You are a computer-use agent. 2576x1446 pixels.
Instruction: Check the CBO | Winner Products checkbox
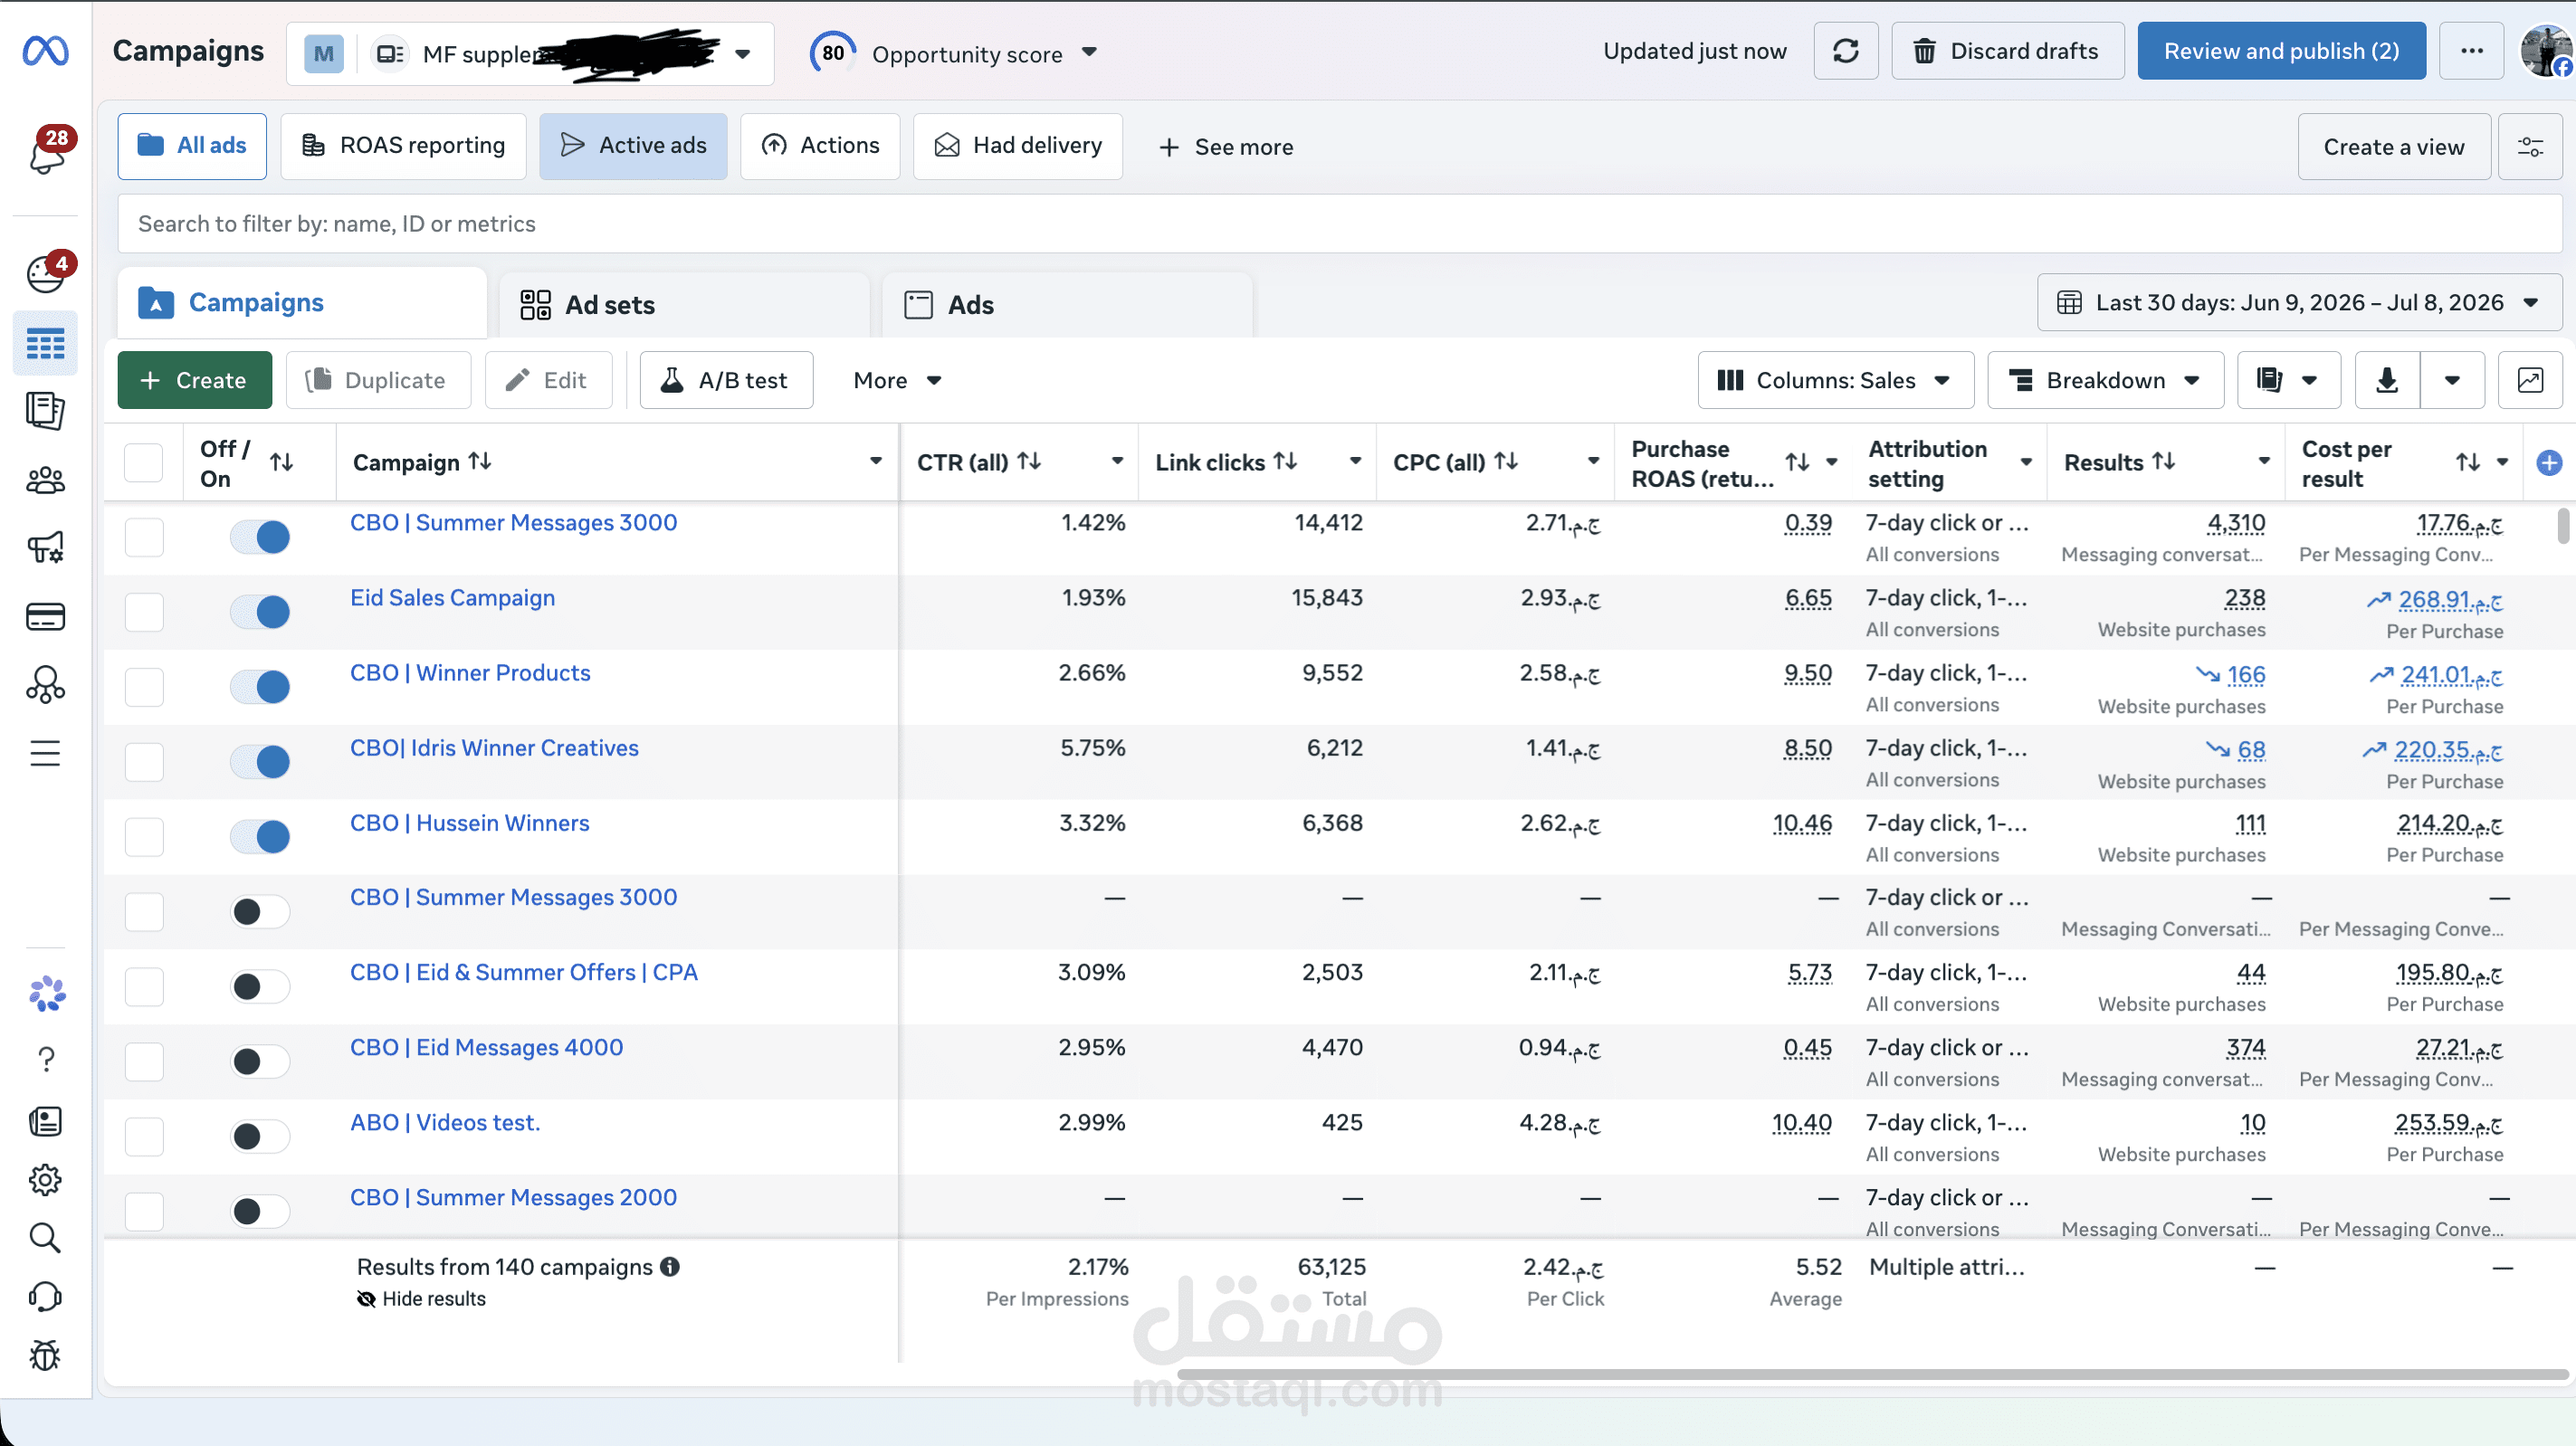coord(144,687)
